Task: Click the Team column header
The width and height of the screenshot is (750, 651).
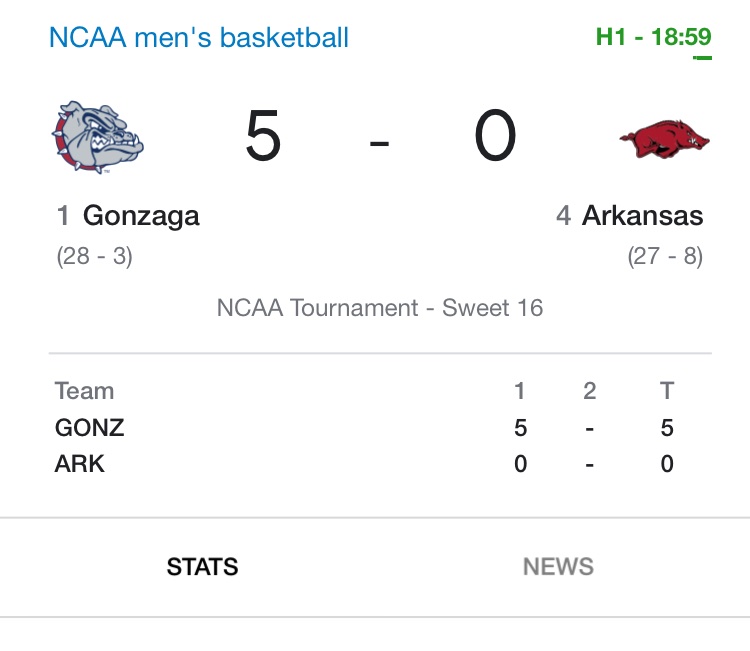Action: [x=84, y=391]
